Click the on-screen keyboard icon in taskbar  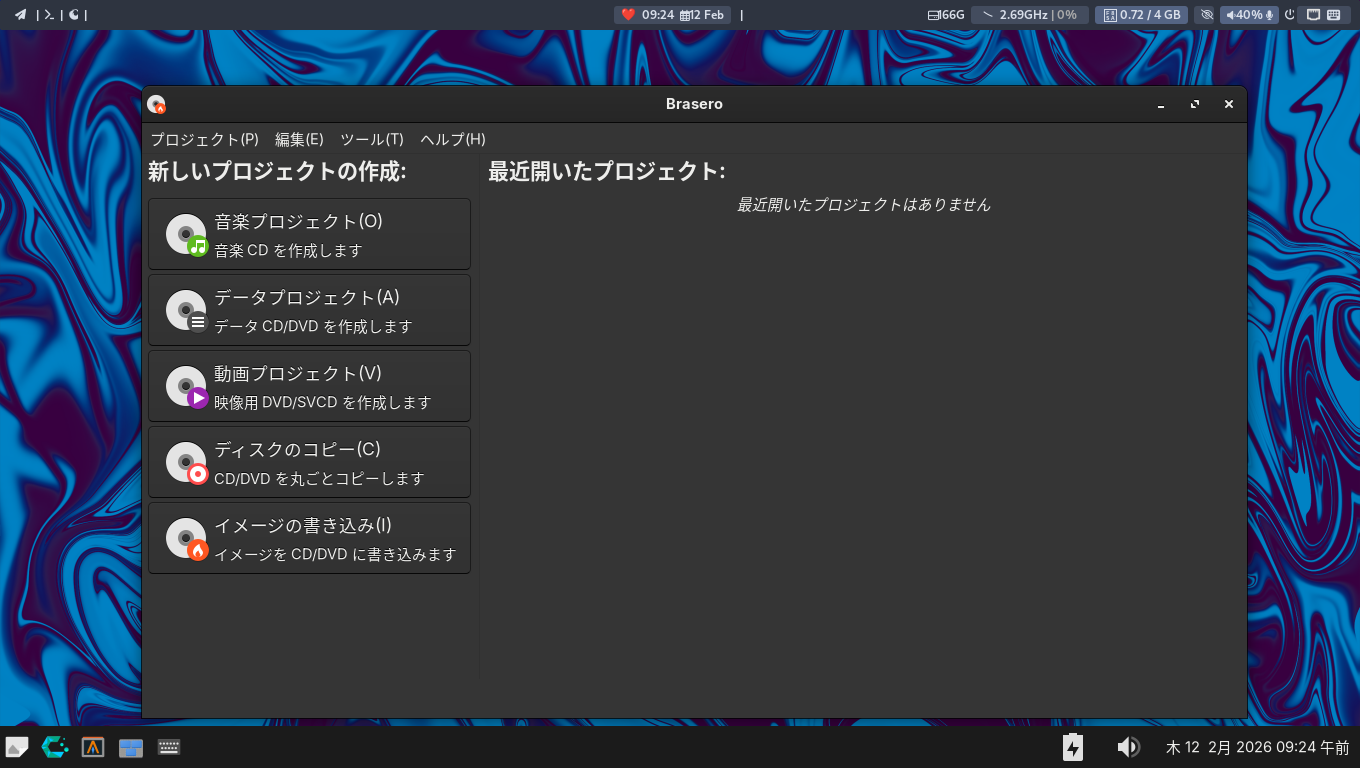coord(169,747)
